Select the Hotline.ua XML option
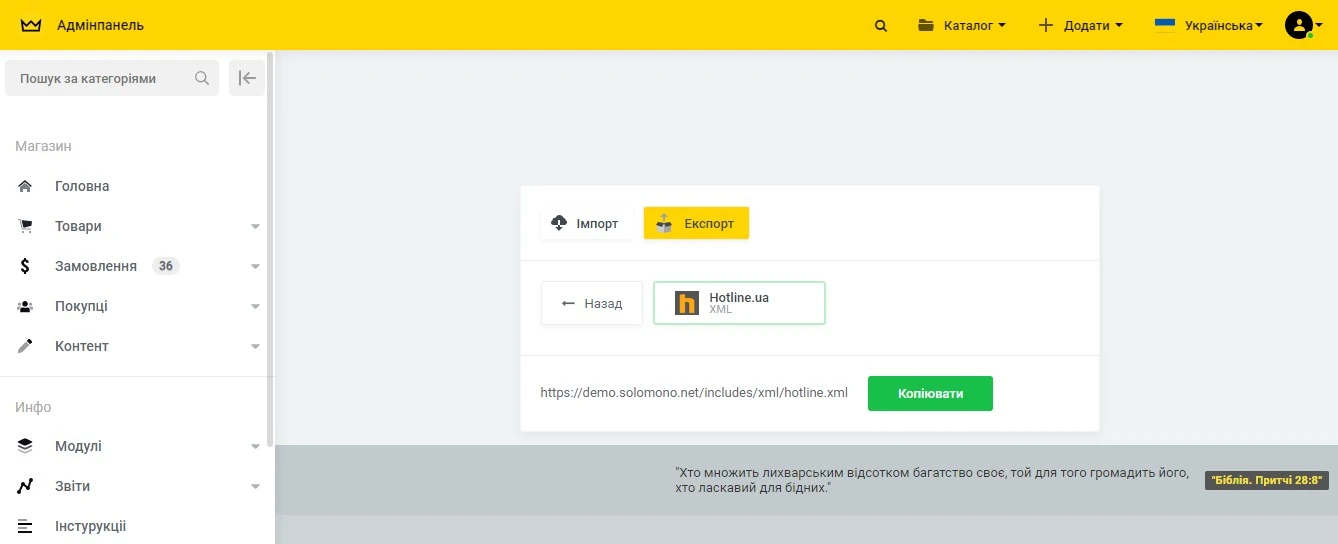 [x=739, y=303]
